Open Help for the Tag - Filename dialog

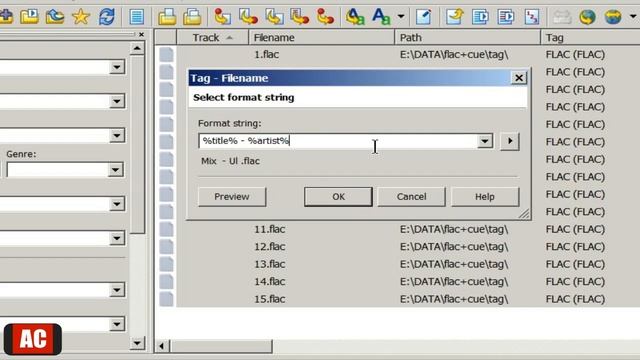click(485, 197)
